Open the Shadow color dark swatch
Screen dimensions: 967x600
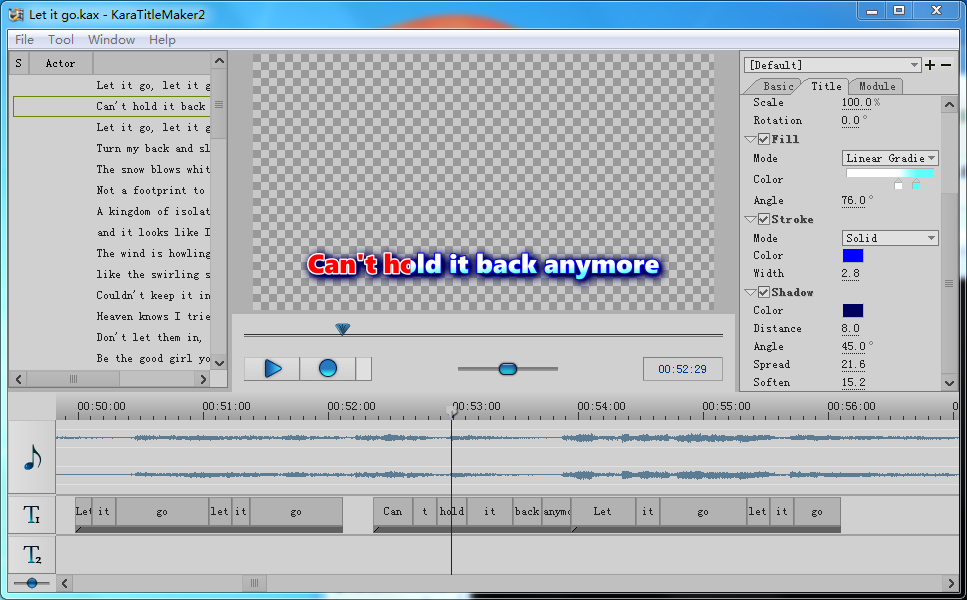pos(853,310)
